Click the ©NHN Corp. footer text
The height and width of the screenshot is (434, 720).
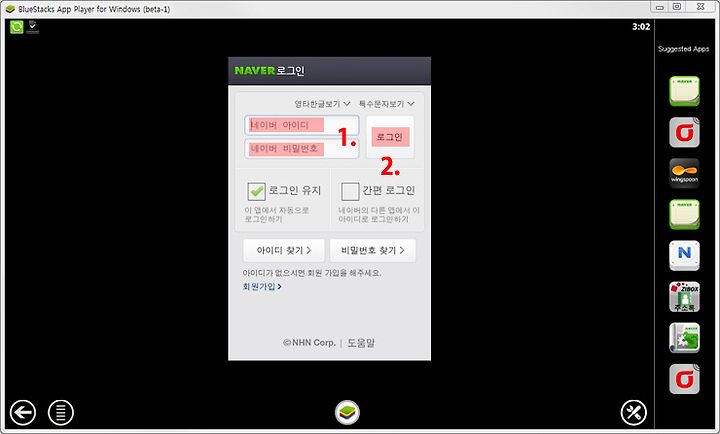[x=309, y=343]
